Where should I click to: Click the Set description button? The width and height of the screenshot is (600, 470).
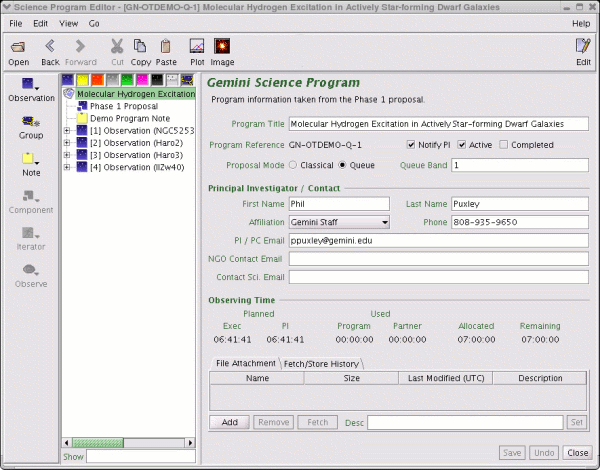click(577, 422)
